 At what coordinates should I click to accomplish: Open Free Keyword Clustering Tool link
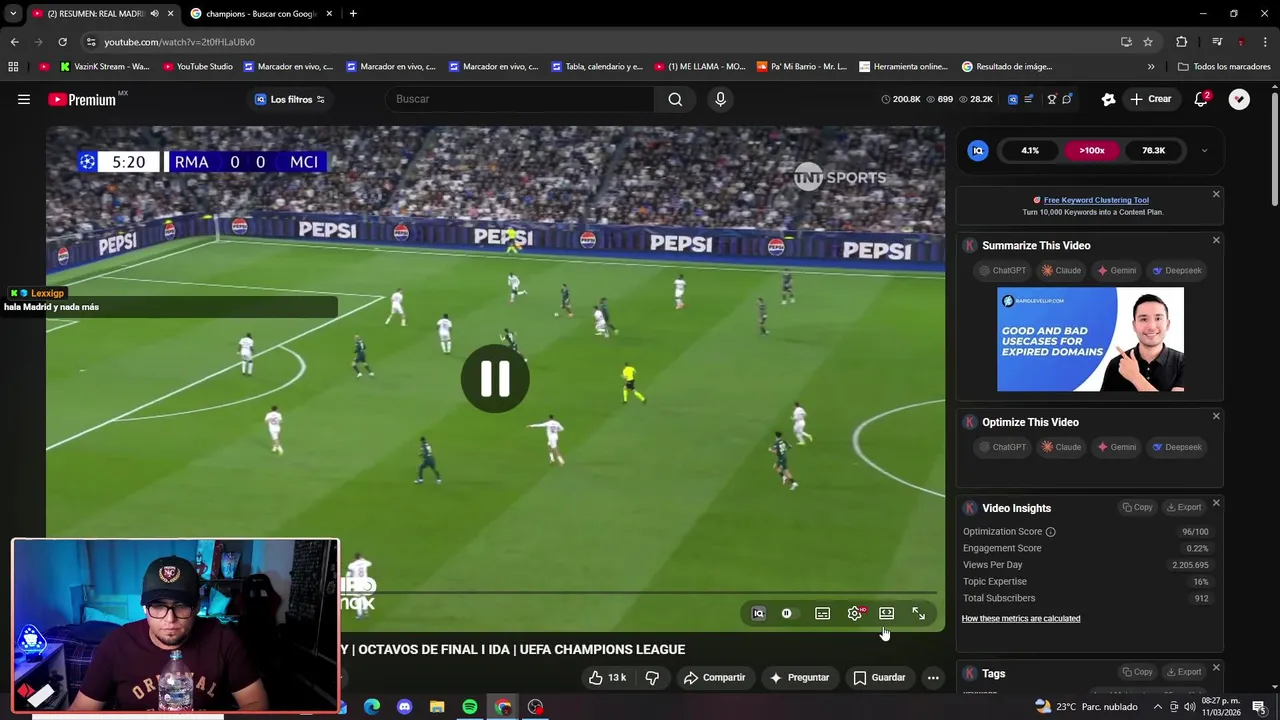point(1096,200)
